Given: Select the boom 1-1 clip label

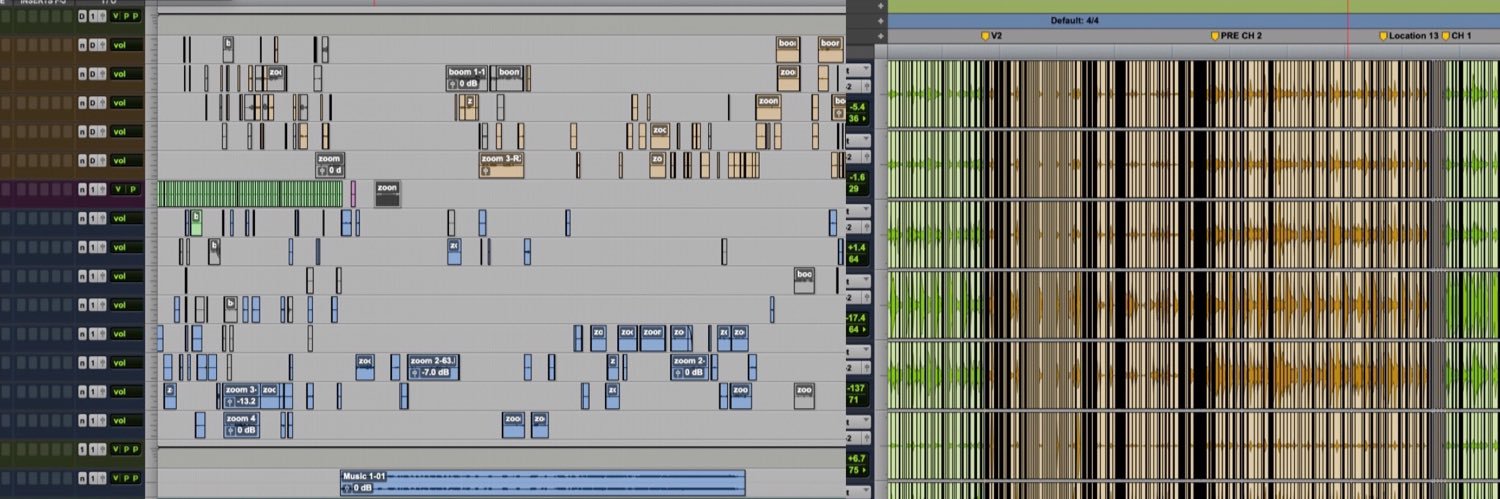Looking at the screenshot, I should pyautogui.click(x=466, y=72).
